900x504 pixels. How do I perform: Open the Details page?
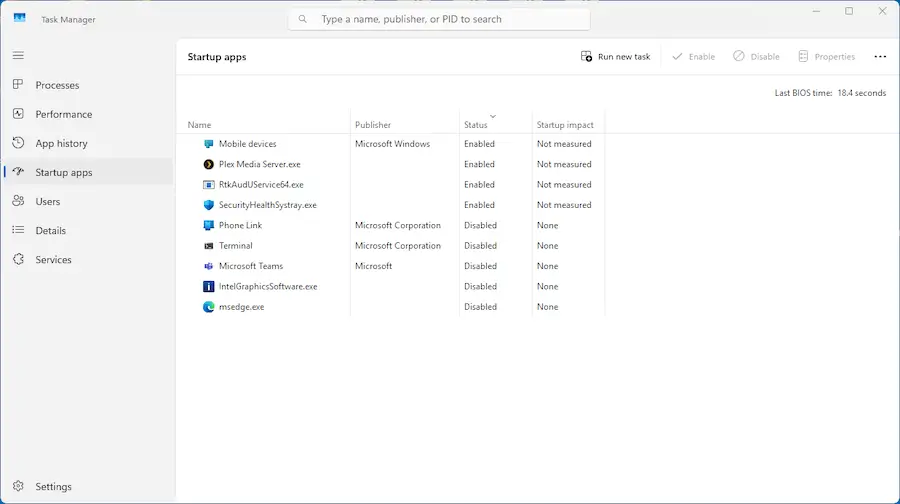[x=88, y=230]
